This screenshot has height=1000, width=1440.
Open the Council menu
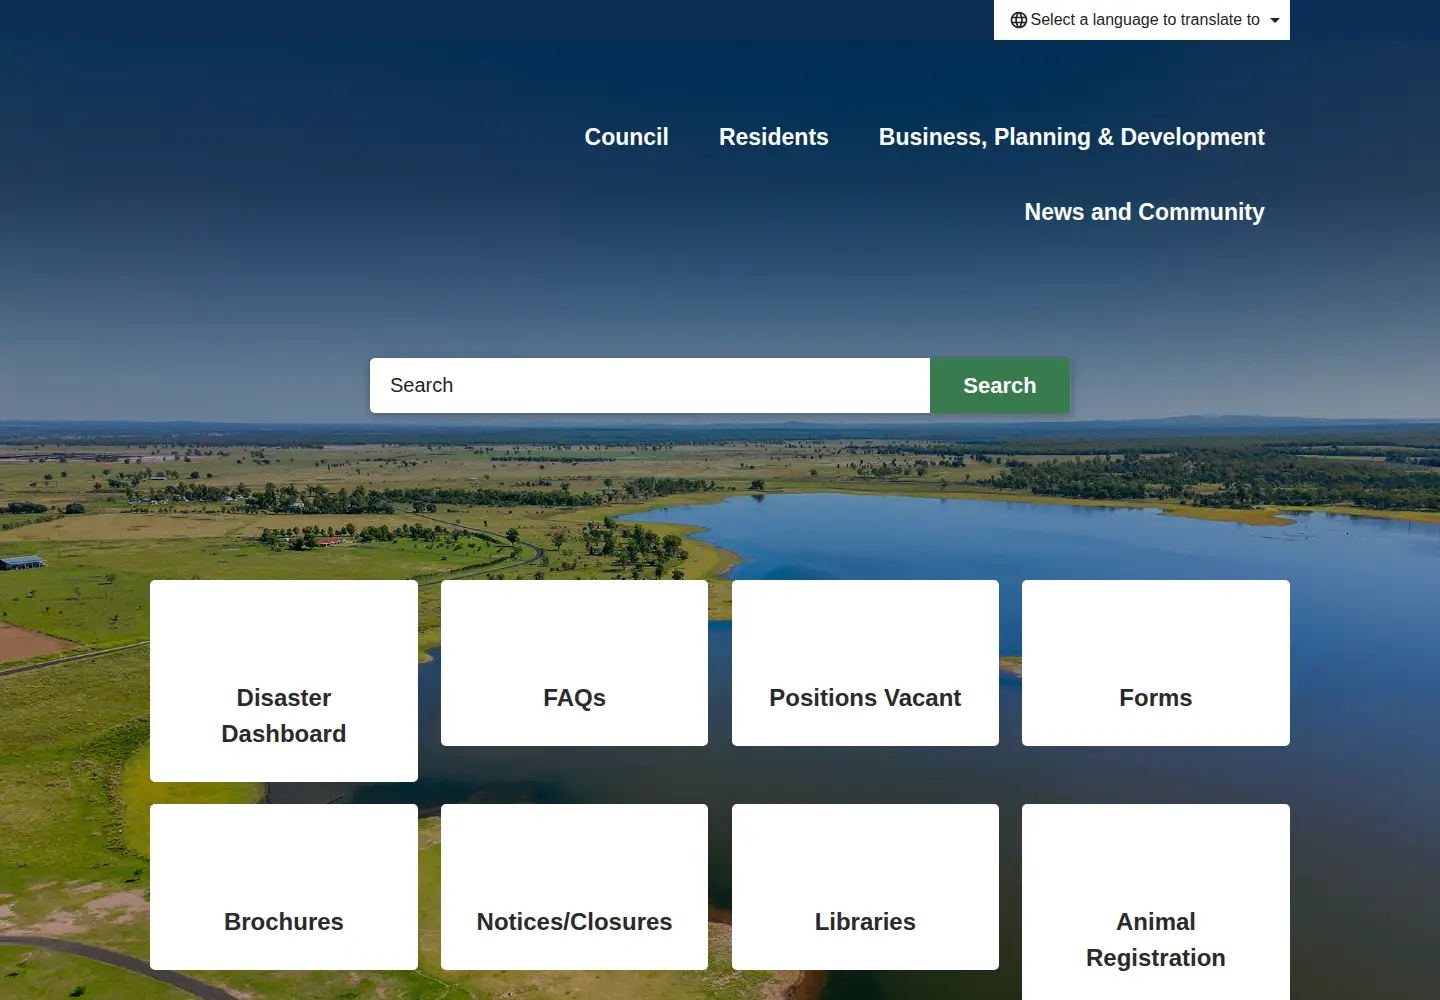tap(626, 137)
